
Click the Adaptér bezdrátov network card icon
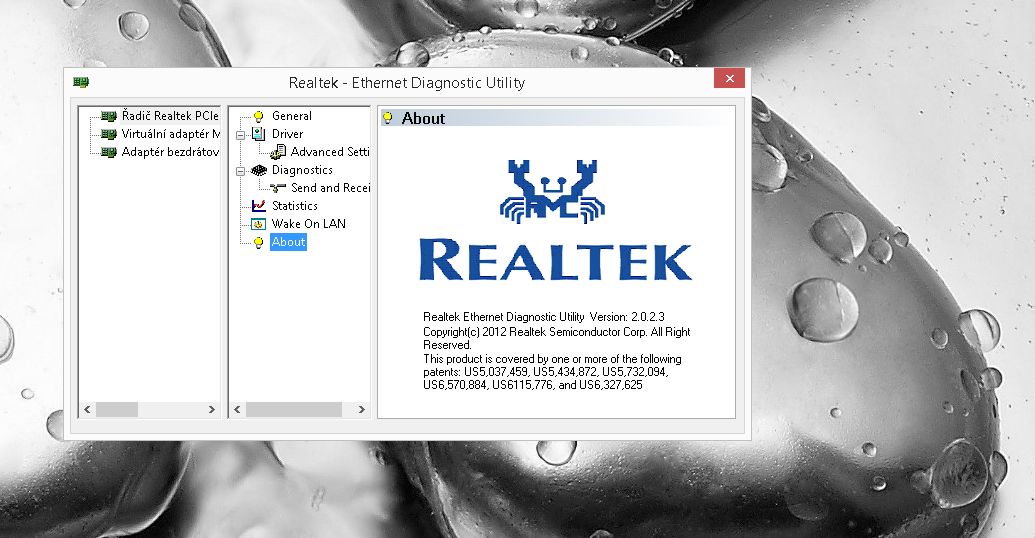(109, 152)
